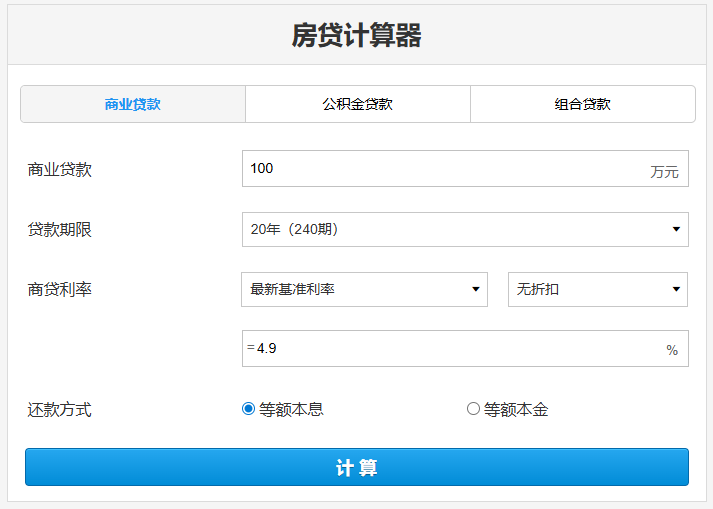Choose the 等额本金 repayment radio button

coord(473,409)
